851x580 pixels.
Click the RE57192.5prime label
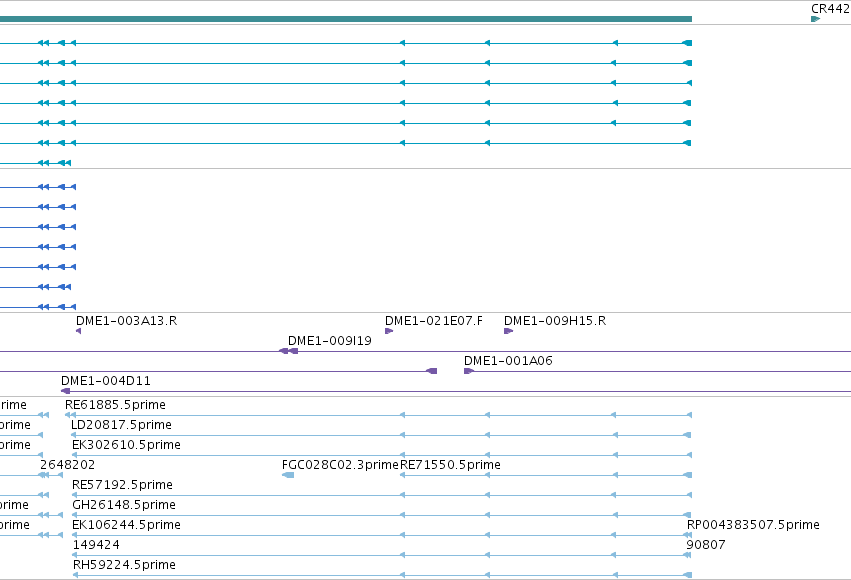pos(122,485)
